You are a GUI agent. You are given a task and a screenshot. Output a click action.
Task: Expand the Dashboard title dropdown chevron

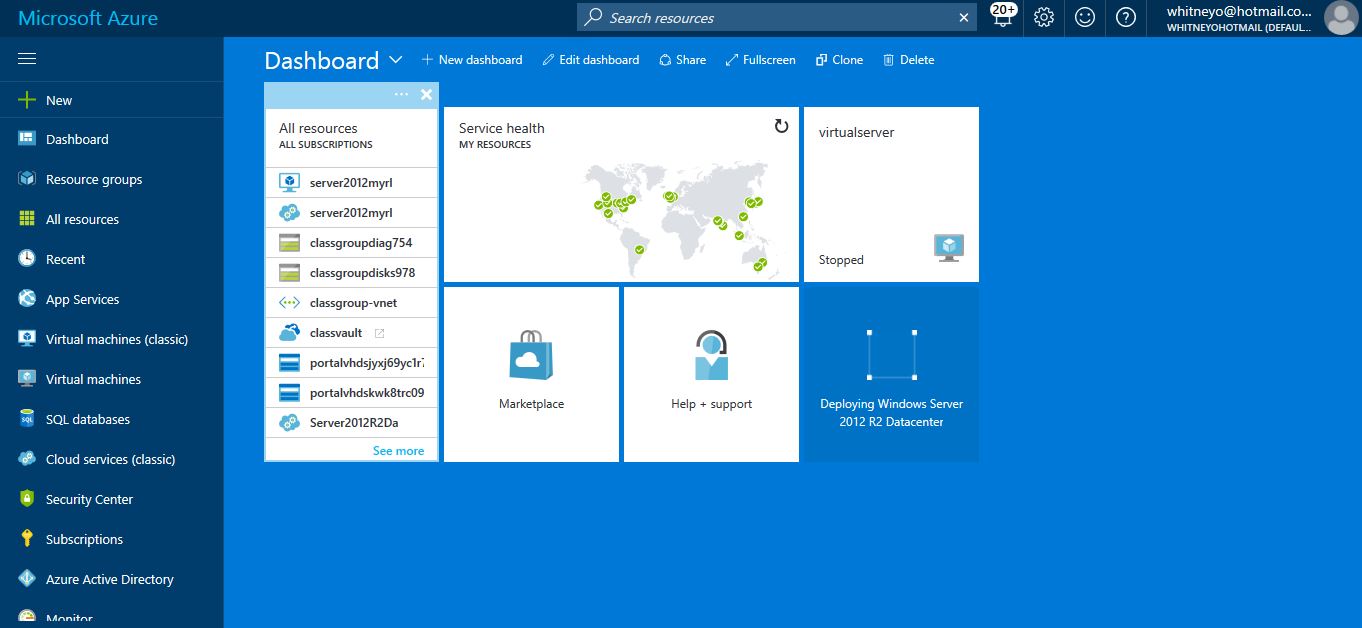tap(396, 60)
